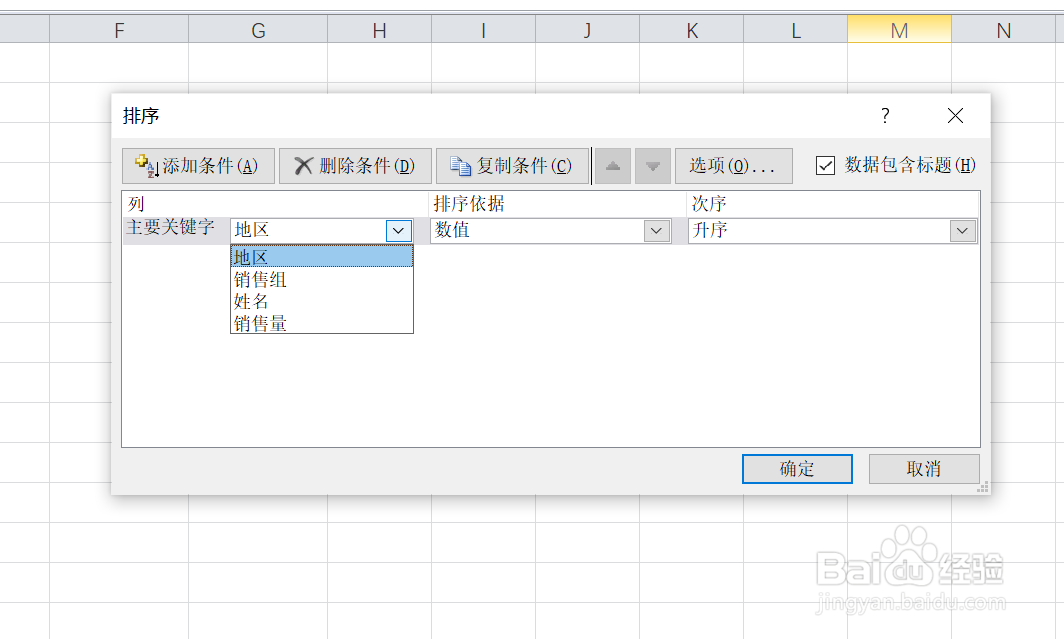The width and height of the screenshot is (1064, 639).
Task: Click the 取消 button
Action: [924, 469]
